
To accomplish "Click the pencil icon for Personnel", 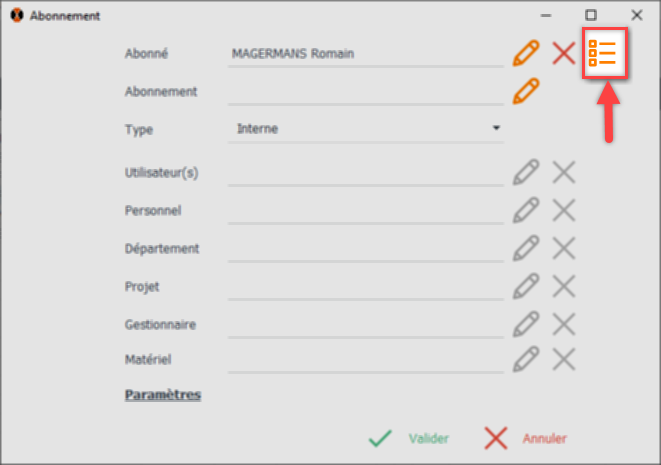I will point(526,210).
